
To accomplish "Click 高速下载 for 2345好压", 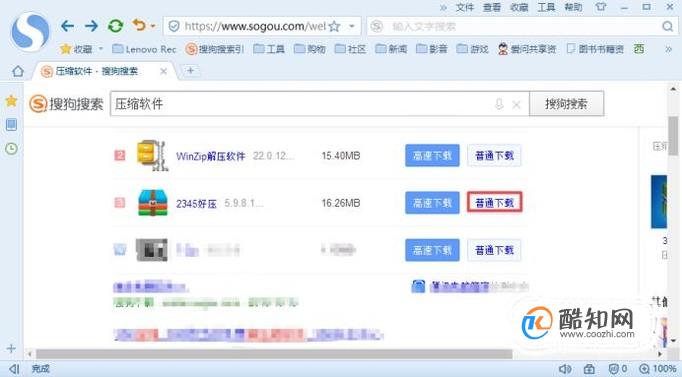I will (x=432, y=203).
